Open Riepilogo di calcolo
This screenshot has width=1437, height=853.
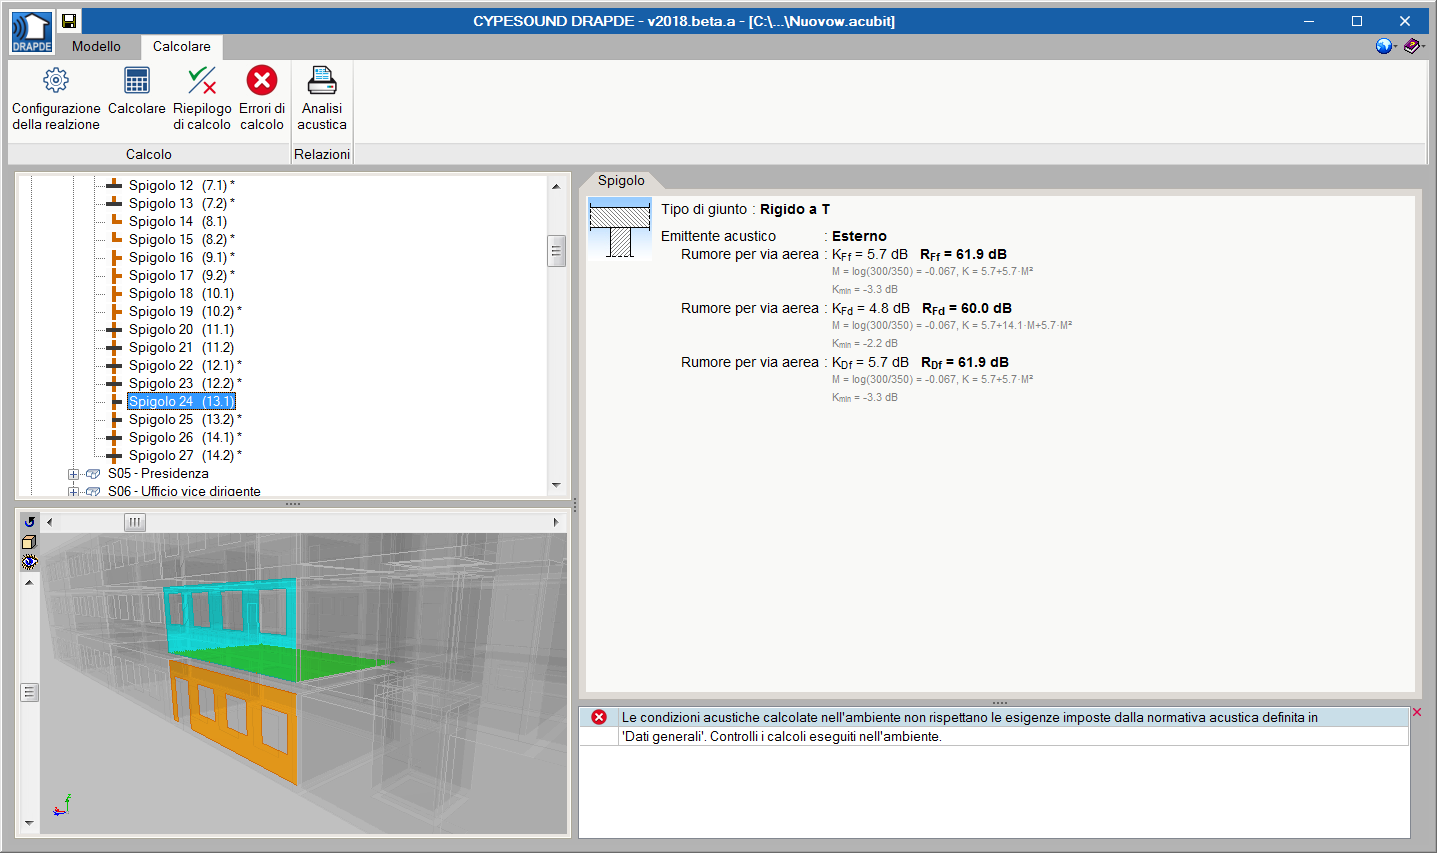click(x=202, y=98)
